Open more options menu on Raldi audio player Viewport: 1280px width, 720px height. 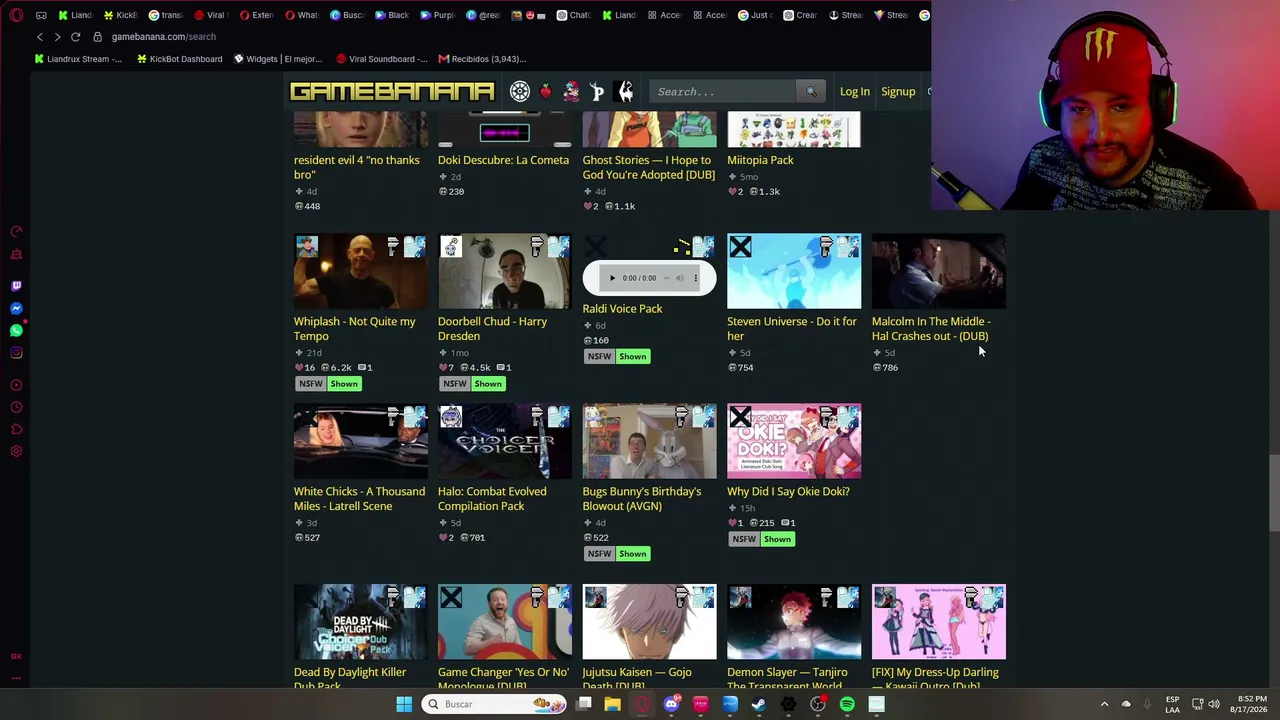696,278
